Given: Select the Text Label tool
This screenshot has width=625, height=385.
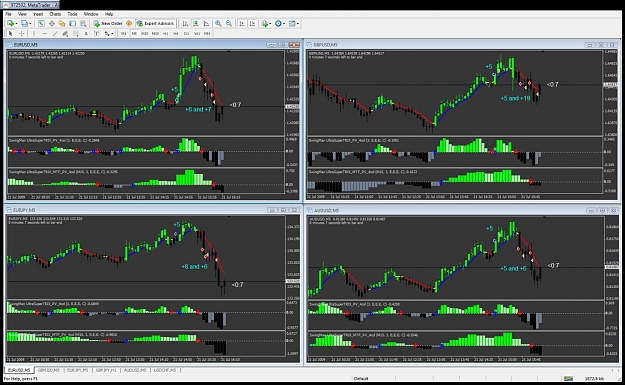Looking at the screenshot, I should (96, 33).
